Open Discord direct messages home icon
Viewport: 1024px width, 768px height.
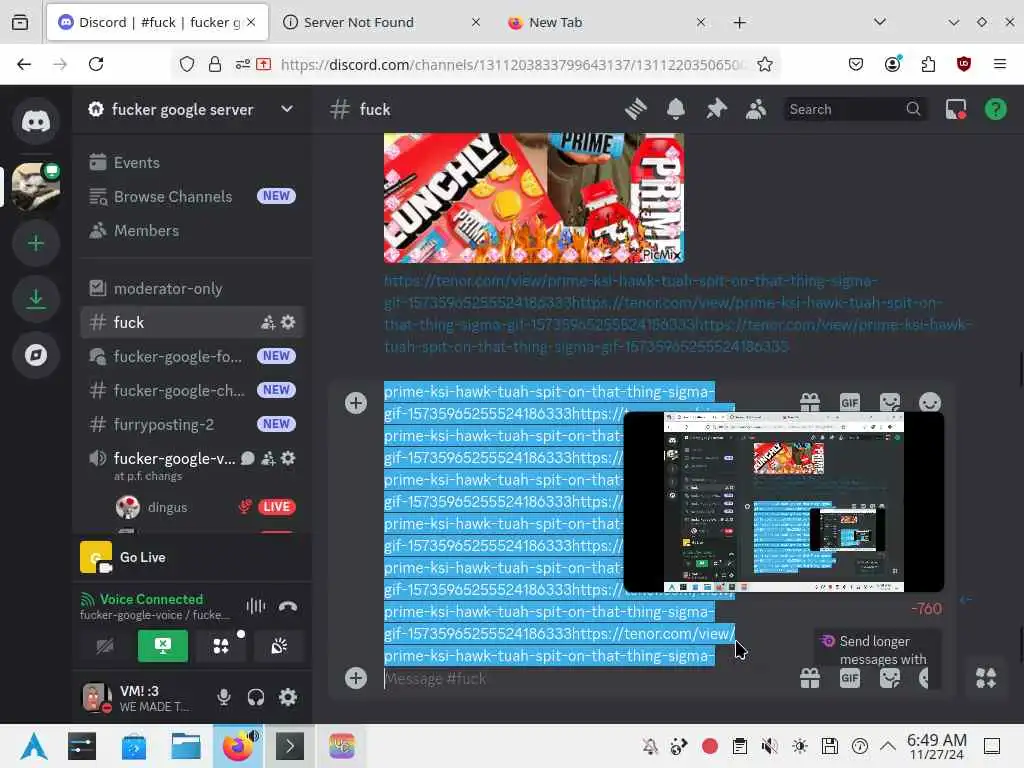click(36, 121)
